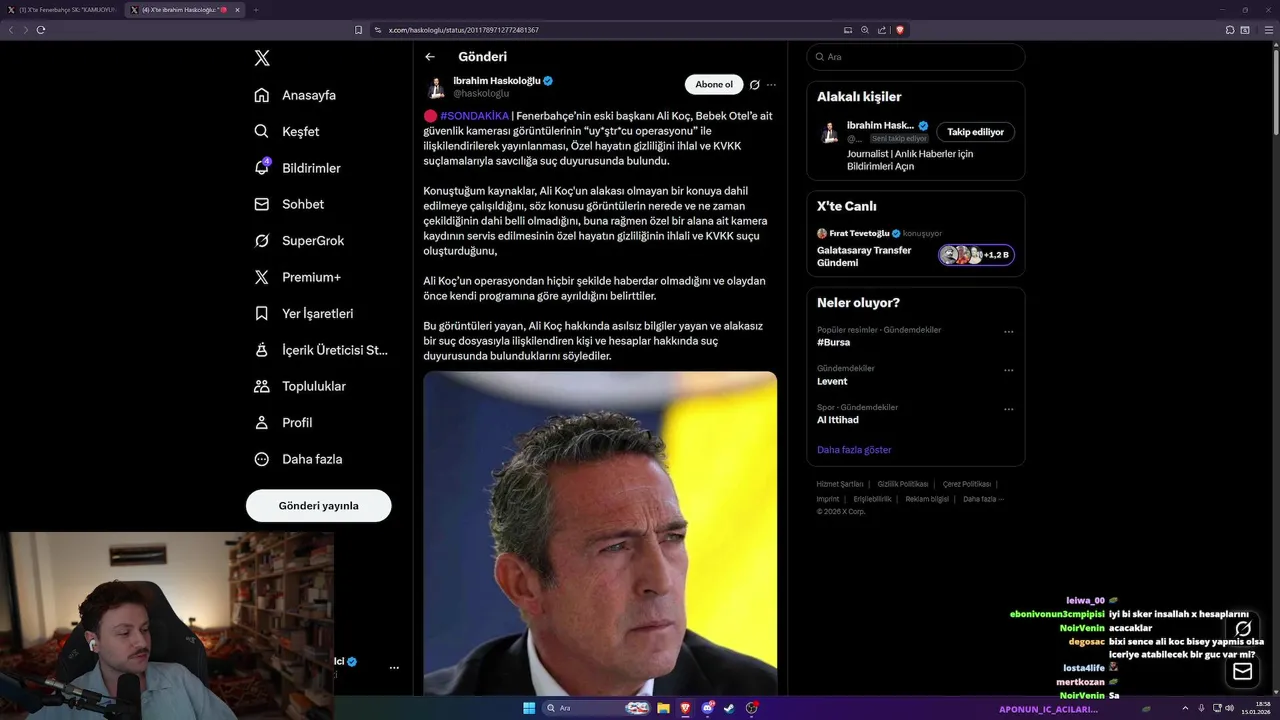Show hidden system tray icons

[1184, 708]
